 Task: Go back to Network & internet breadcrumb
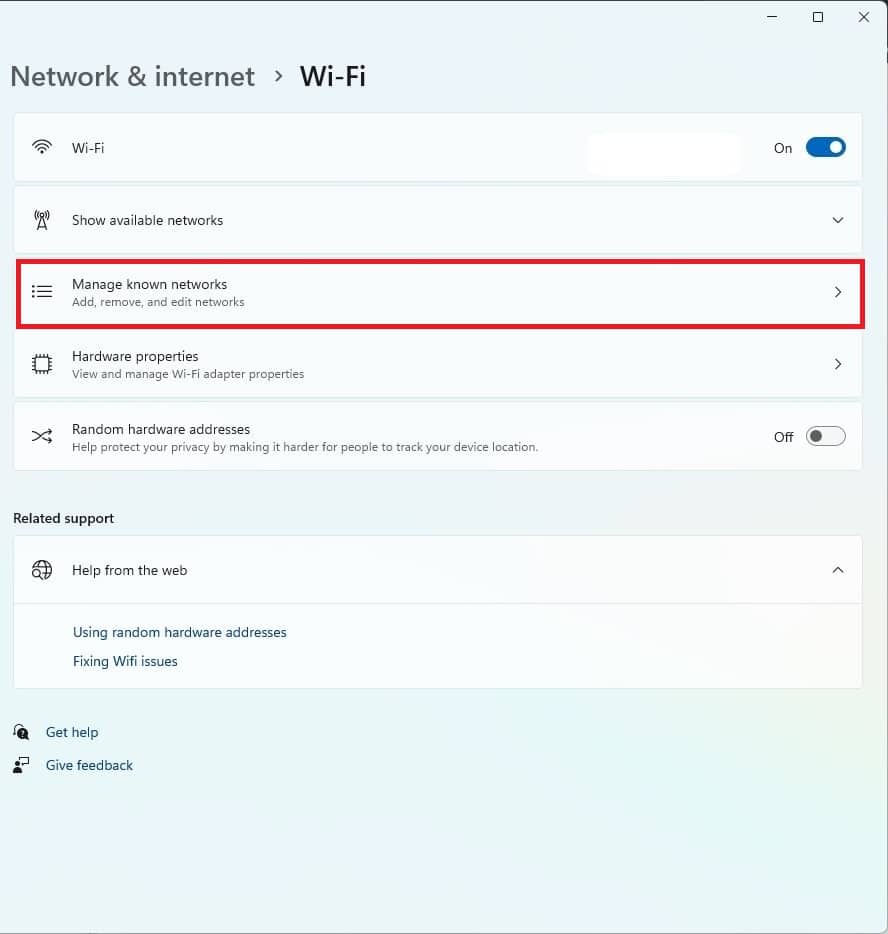133,77
